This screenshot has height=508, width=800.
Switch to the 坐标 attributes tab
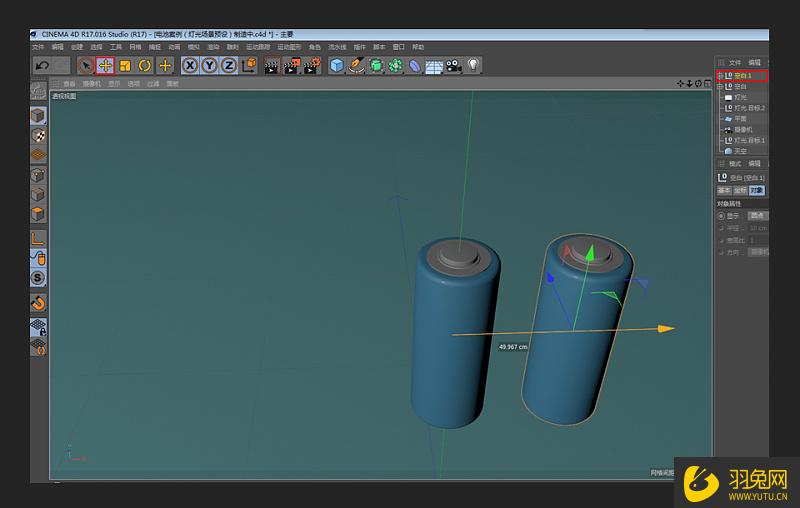pos(740,190)
